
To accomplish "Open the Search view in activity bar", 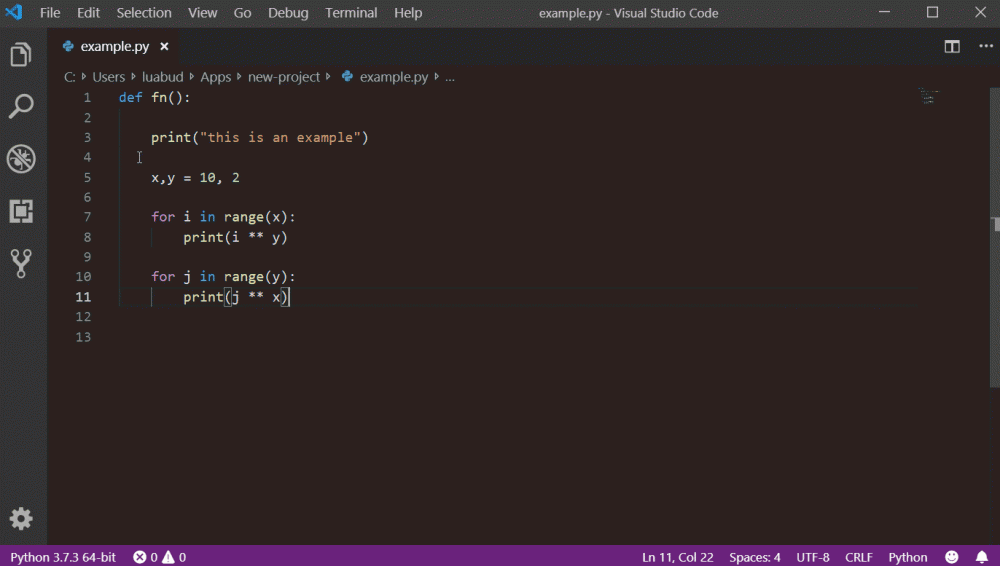I will point(21,107).
